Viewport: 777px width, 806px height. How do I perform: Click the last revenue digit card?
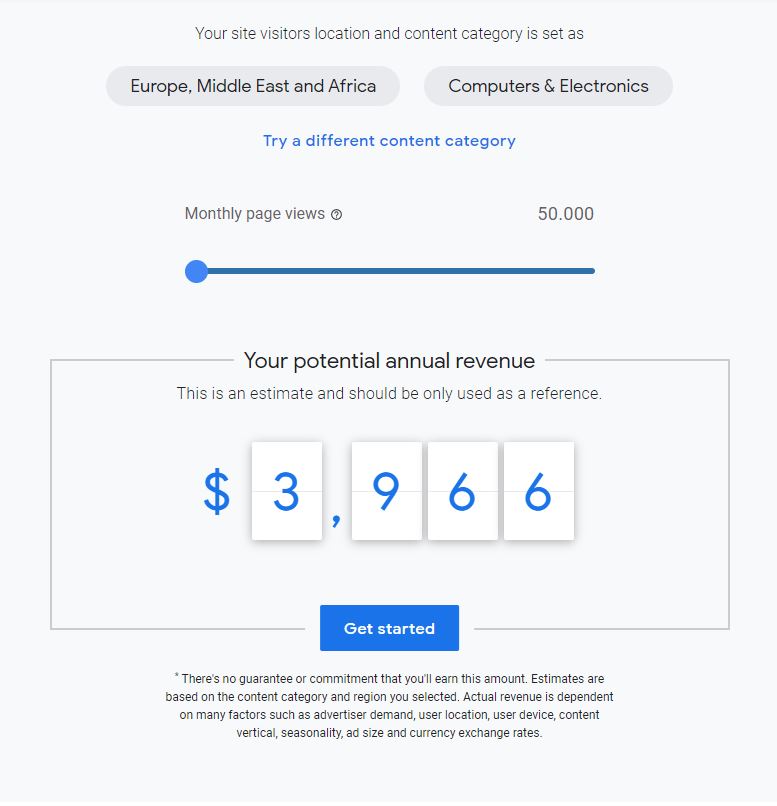[x=538, y=491]
